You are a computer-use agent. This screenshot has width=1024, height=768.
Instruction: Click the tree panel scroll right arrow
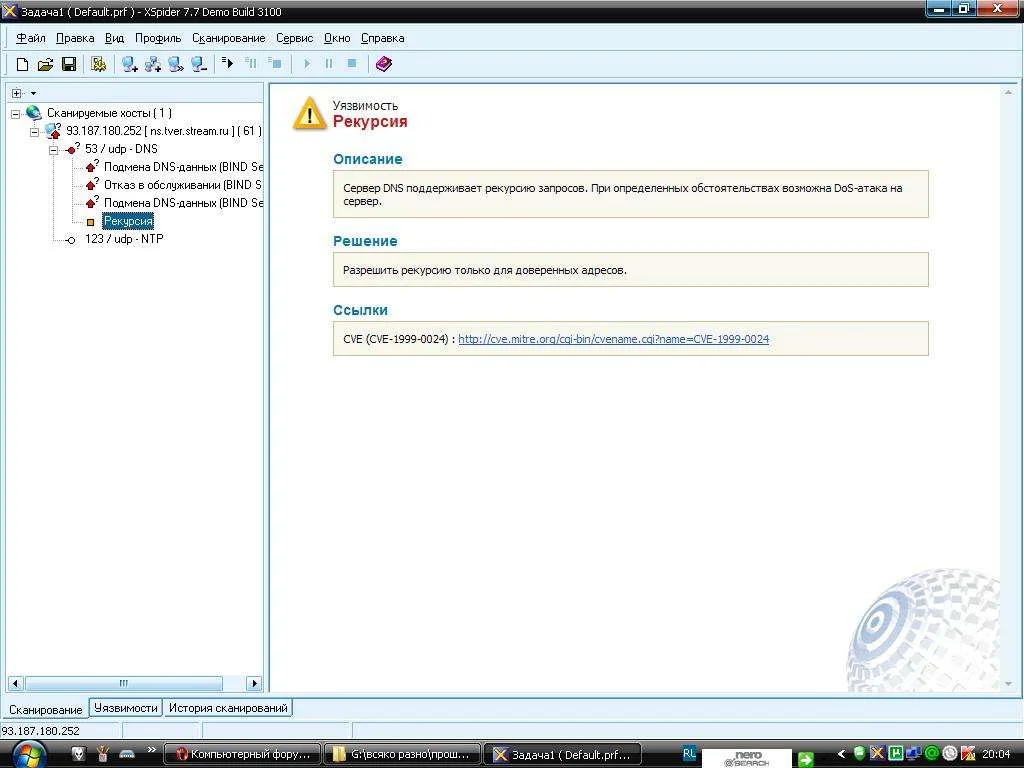(x=254, y=684)
